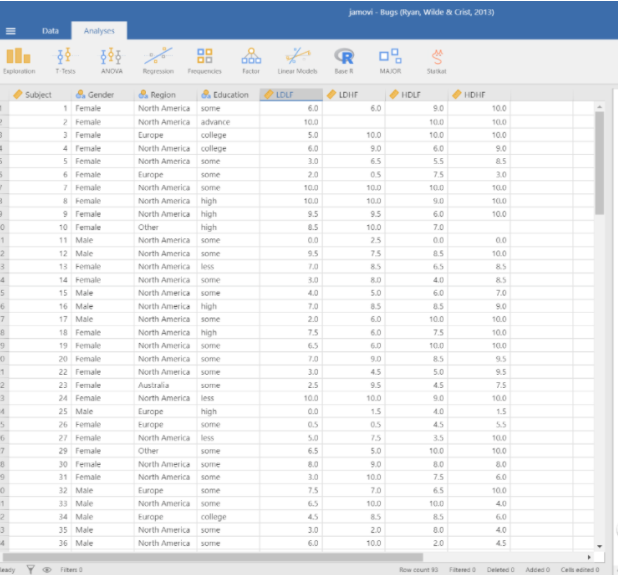The width and height of the screenshot is (618, 575).
Task: Toggle filter visibility eye icon
Action: click(x=46, y=569)
